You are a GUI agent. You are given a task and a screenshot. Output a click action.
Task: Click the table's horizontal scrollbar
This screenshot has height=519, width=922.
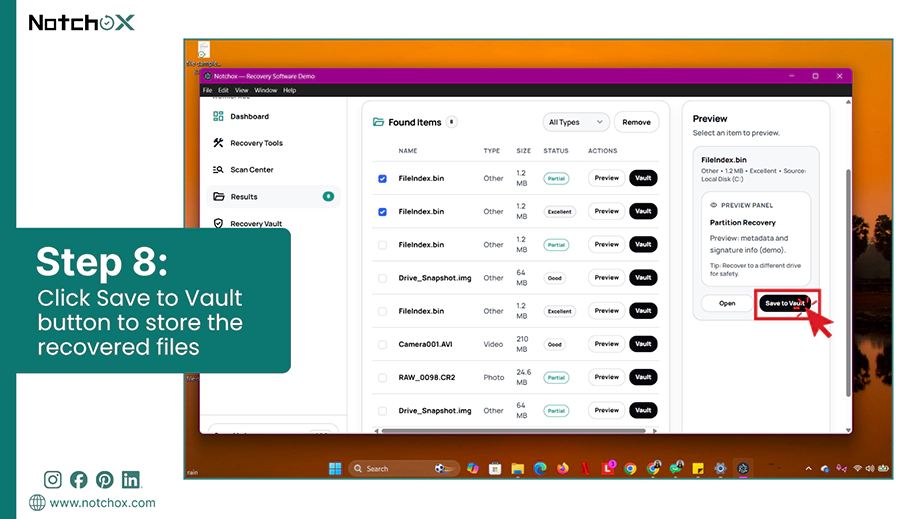click(513, 431)
